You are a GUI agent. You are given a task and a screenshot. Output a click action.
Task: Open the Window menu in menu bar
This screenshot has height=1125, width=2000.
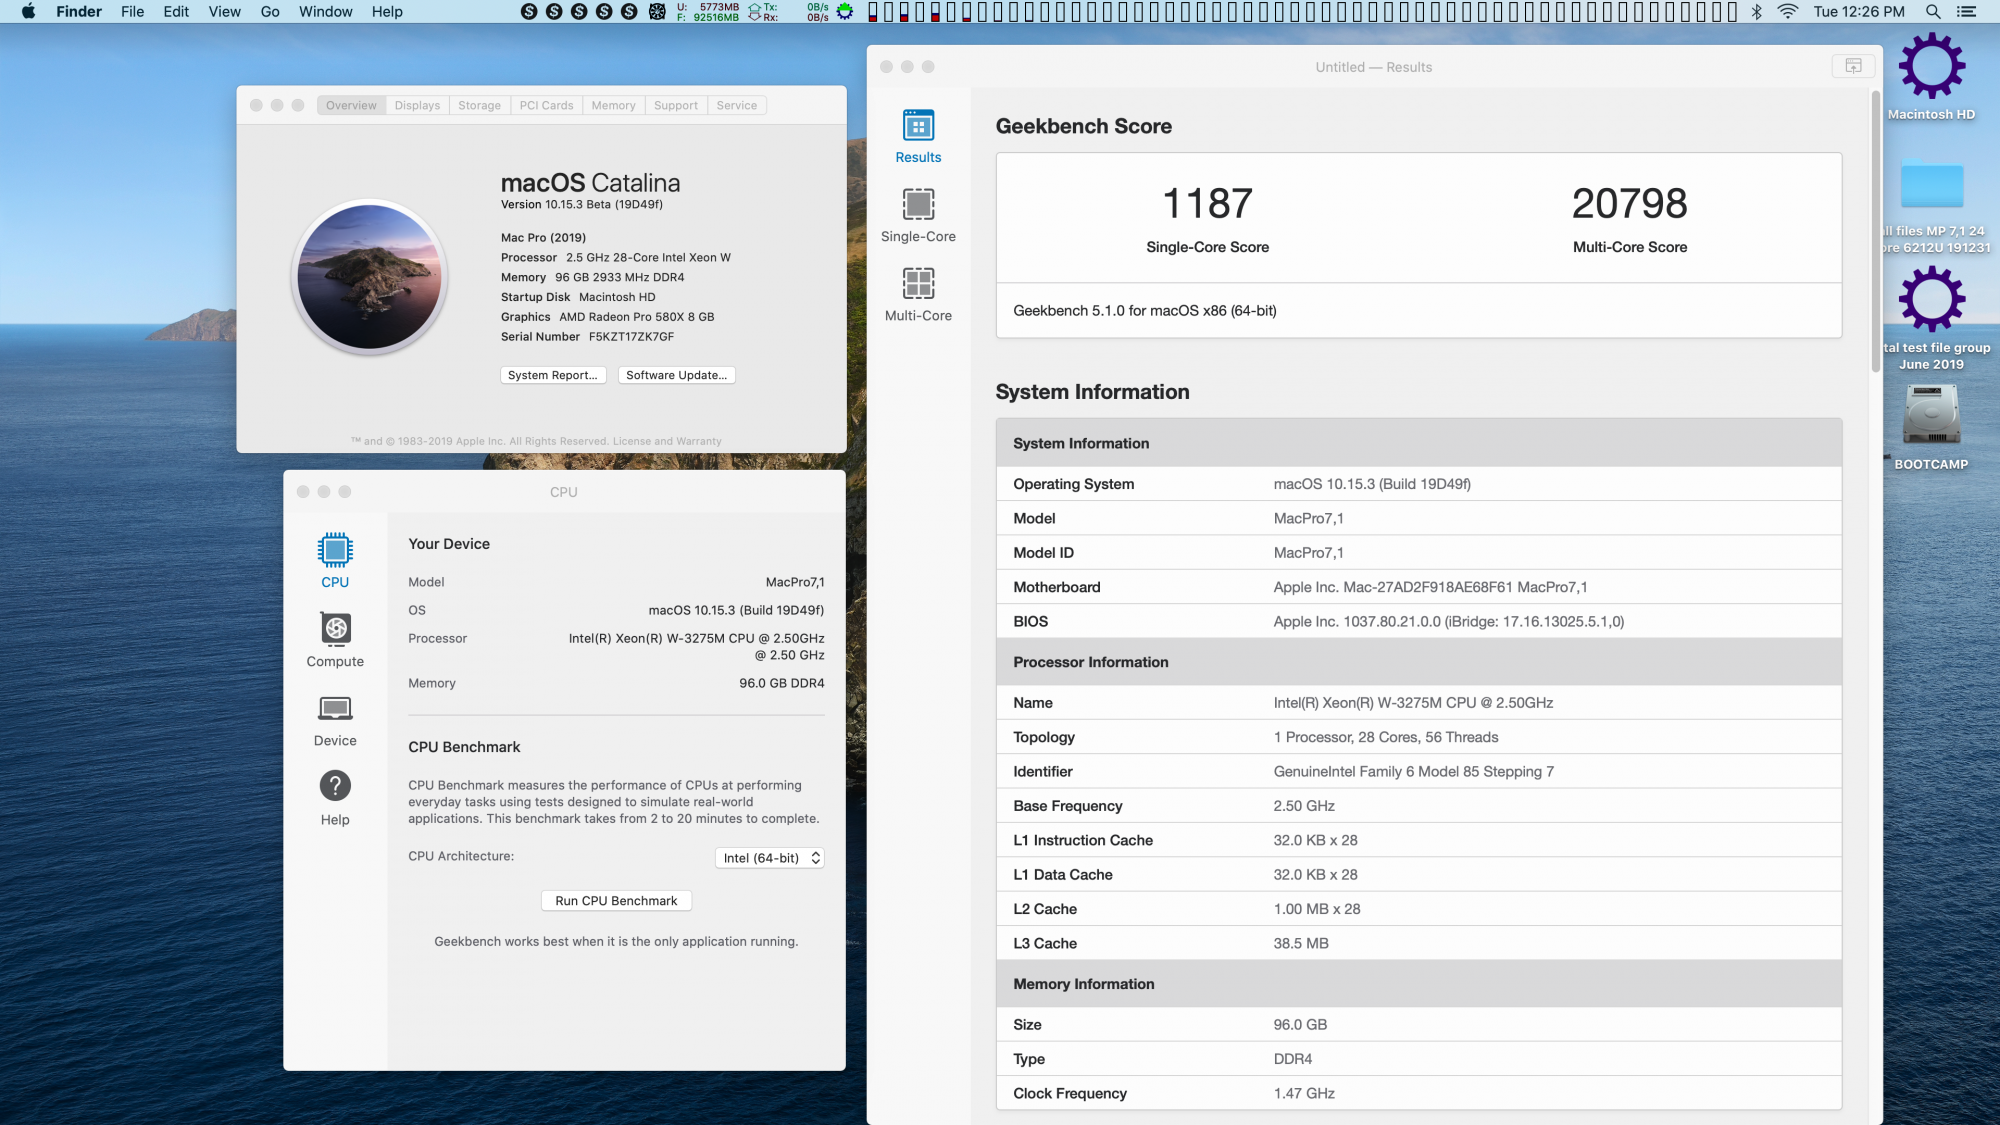(x=325, y=12)
